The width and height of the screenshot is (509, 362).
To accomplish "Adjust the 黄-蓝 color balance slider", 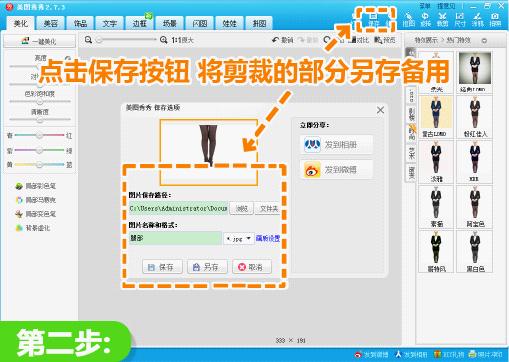I will pyautogui.click(x=39, y=165).
